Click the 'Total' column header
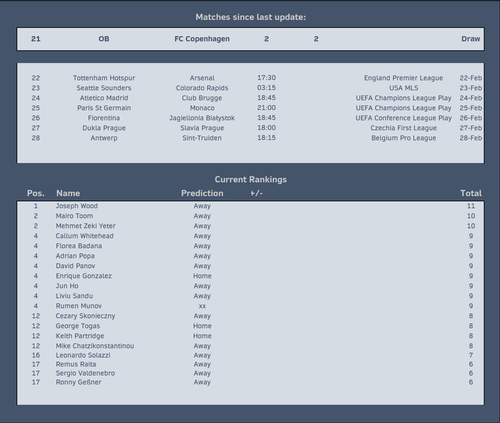 (471, 193)
